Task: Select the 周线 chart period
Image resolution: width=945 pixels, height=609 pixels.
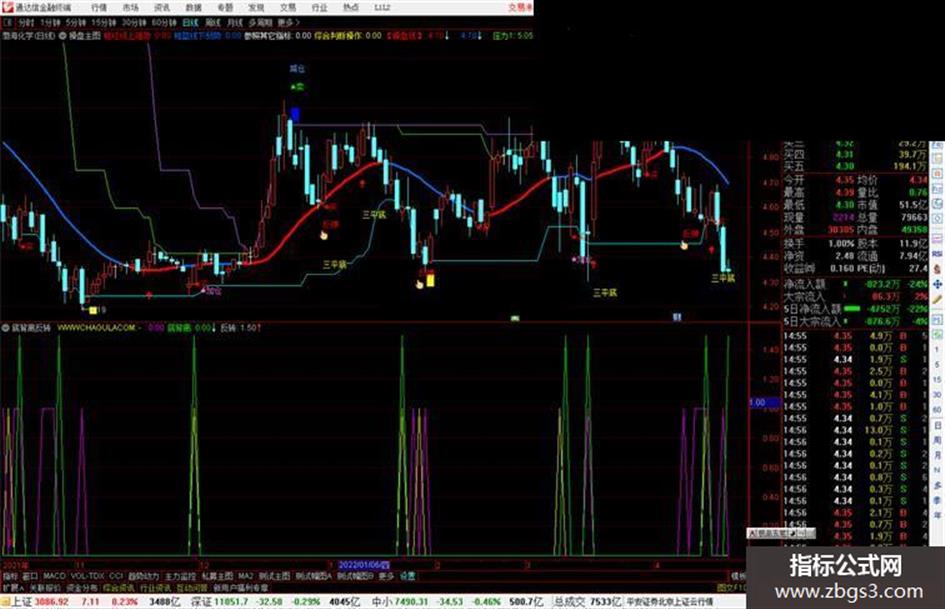Action: point(213,23)
